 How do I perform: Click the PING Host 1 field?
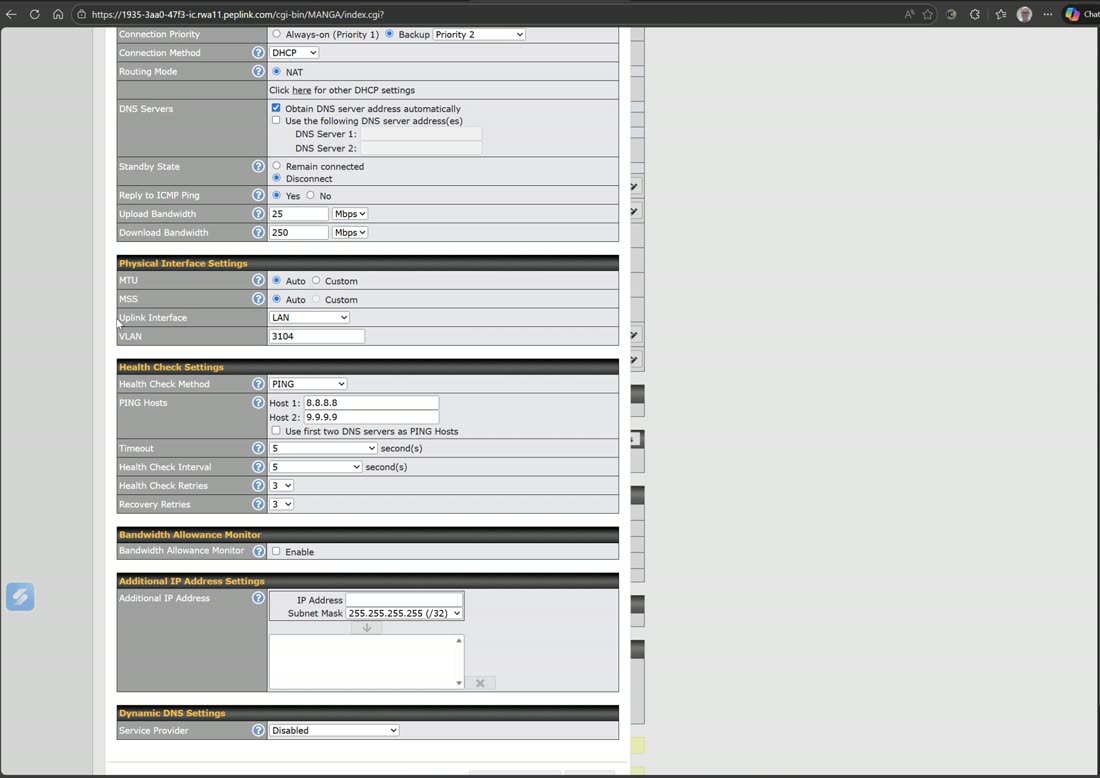pos(371,403)
